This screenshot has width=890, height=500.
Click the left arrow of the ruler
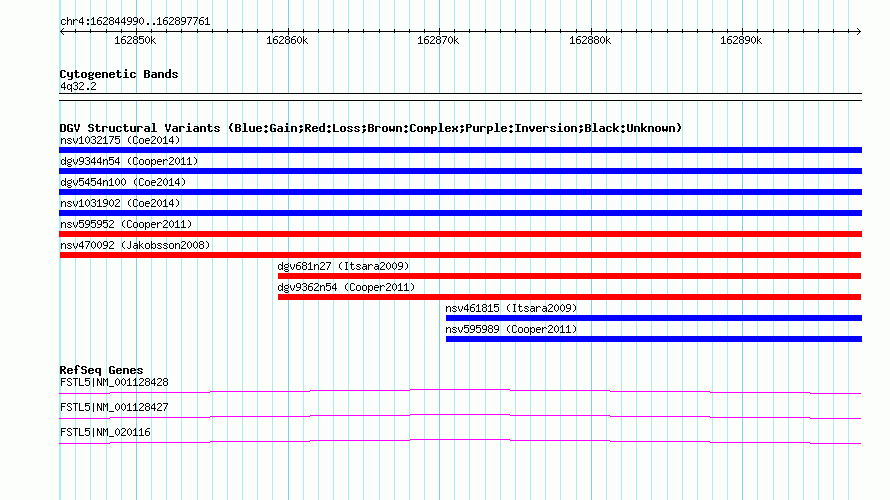[62, 31]
